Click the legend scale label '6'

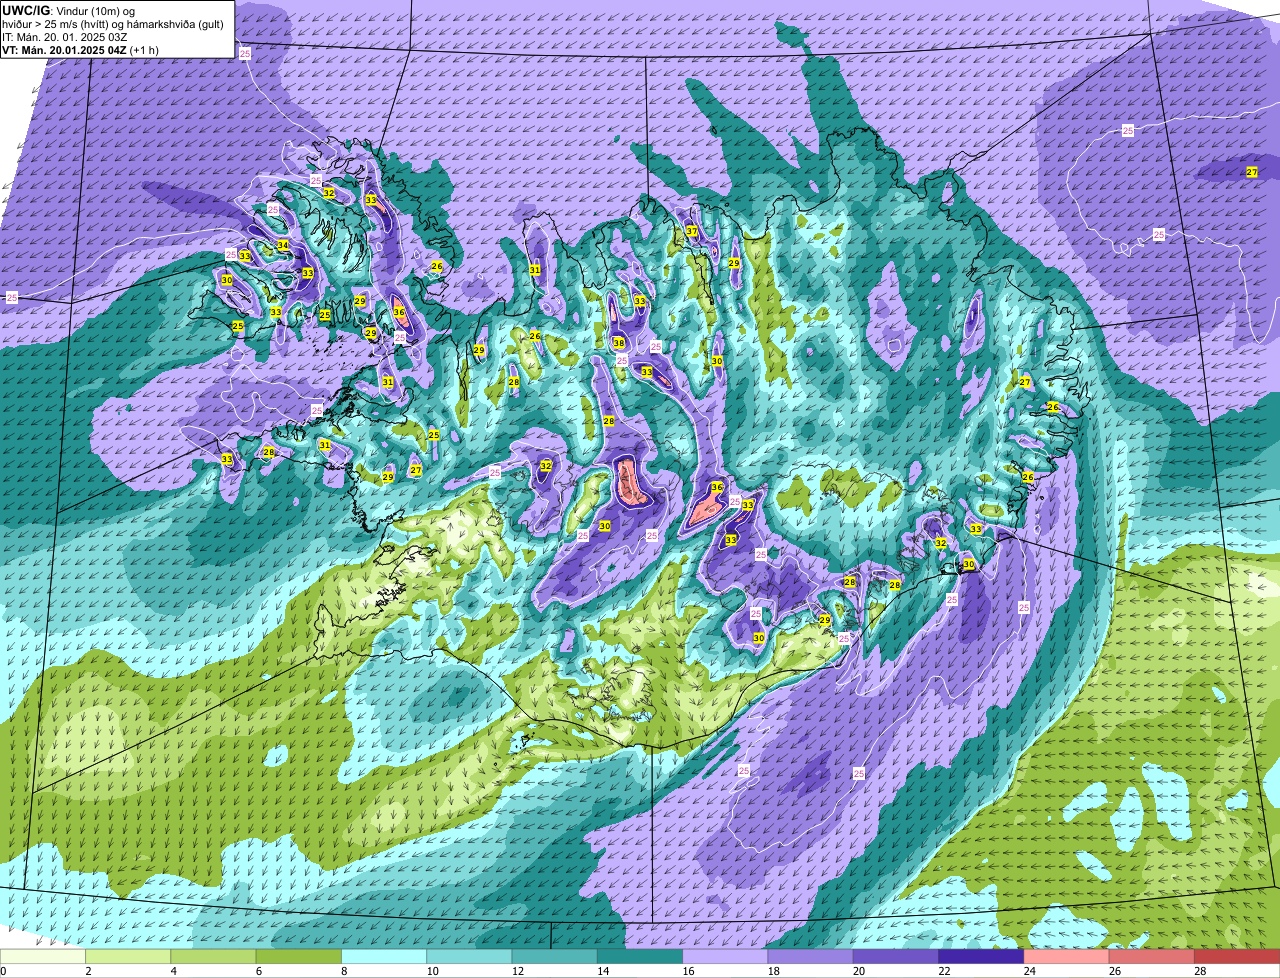(x=258, y=971)
